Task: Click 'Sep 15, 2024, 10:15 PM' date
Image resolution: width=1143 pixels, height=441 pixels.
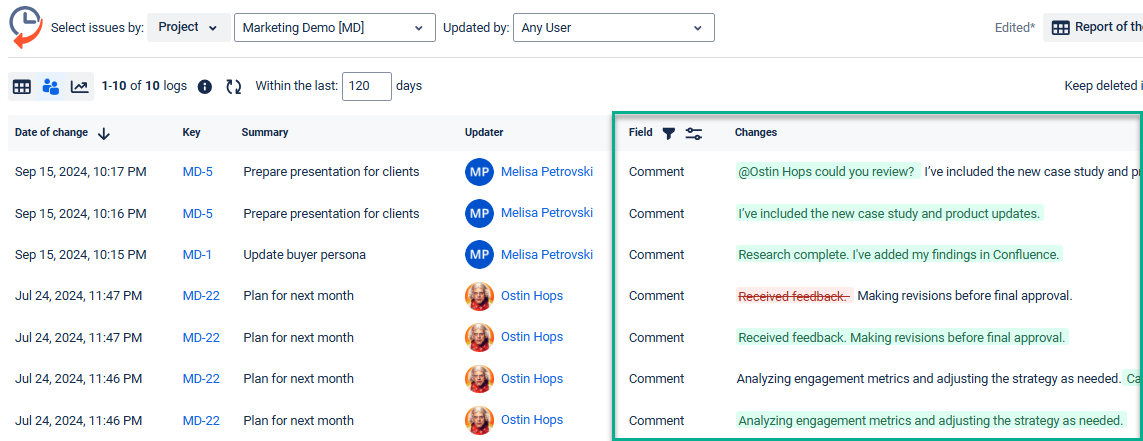Action: (x=81, y=255)
